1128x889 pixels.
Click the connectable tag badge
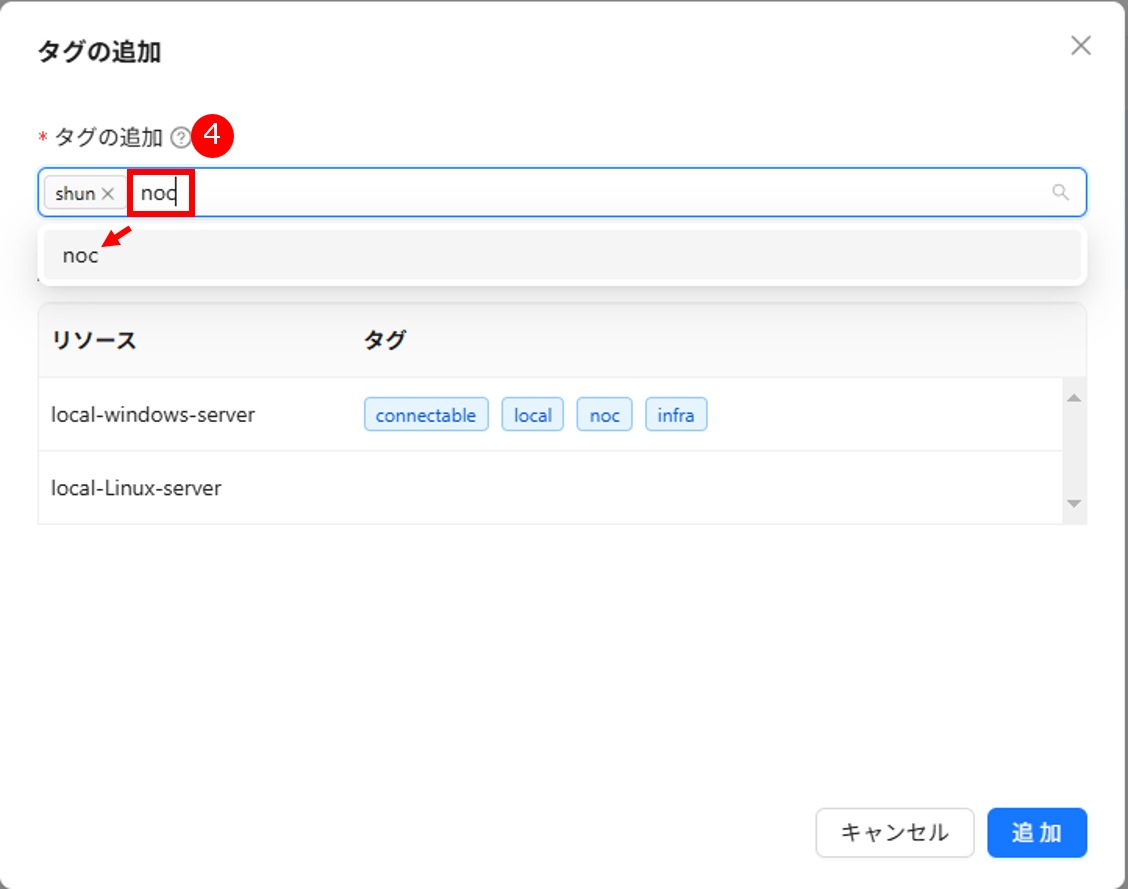click(x=426, y=415)
